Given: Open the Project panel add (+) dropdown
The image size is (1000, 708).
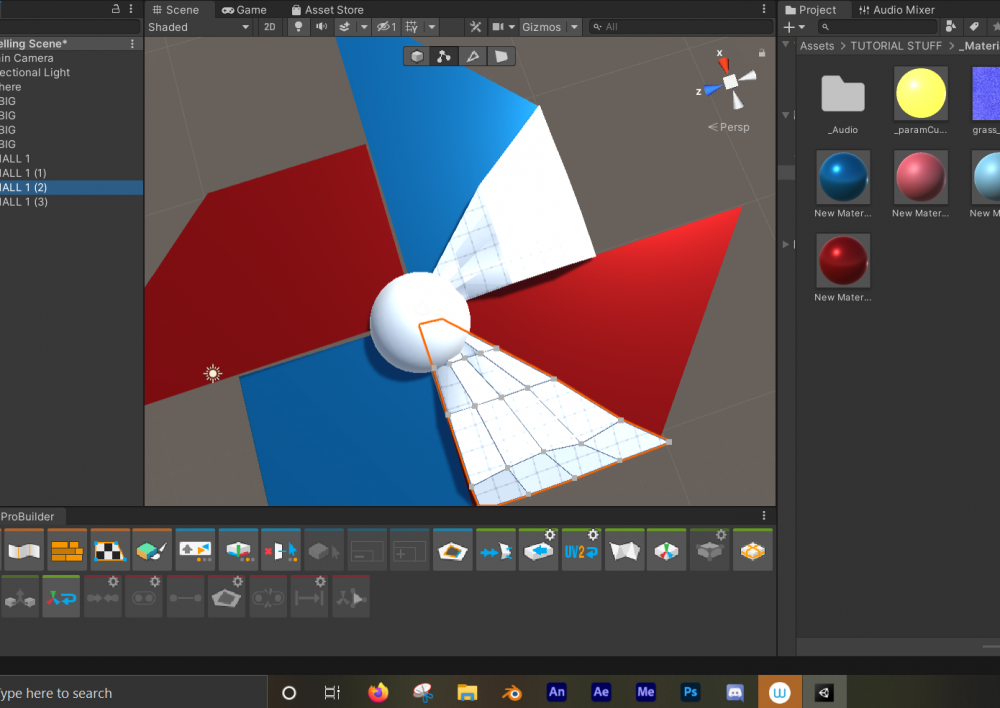Looking at the screenshot, I should (794, 27).
